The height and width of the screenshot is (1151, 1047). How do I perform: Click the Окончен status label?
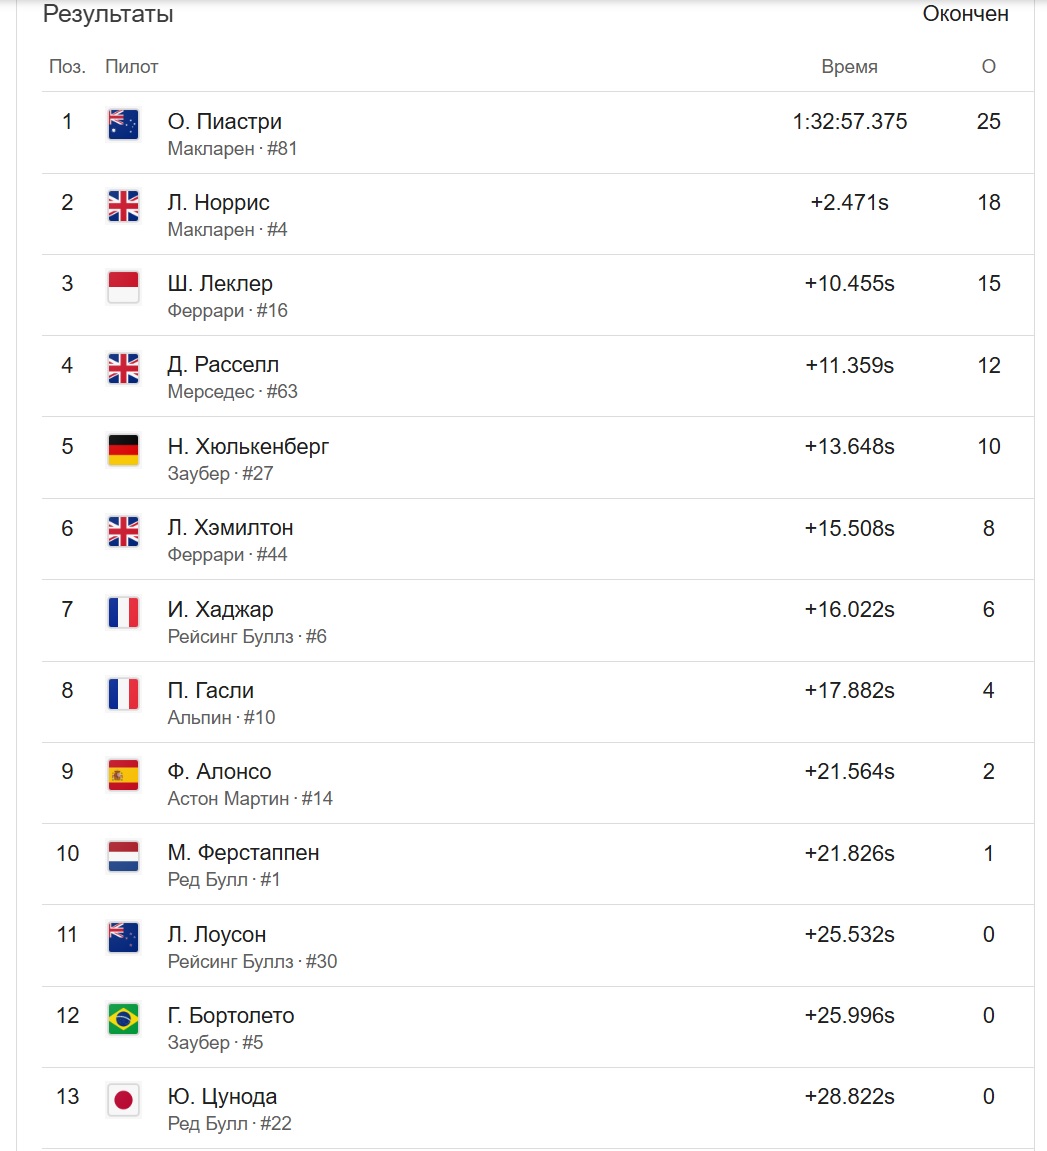click(x=966, y=14)
